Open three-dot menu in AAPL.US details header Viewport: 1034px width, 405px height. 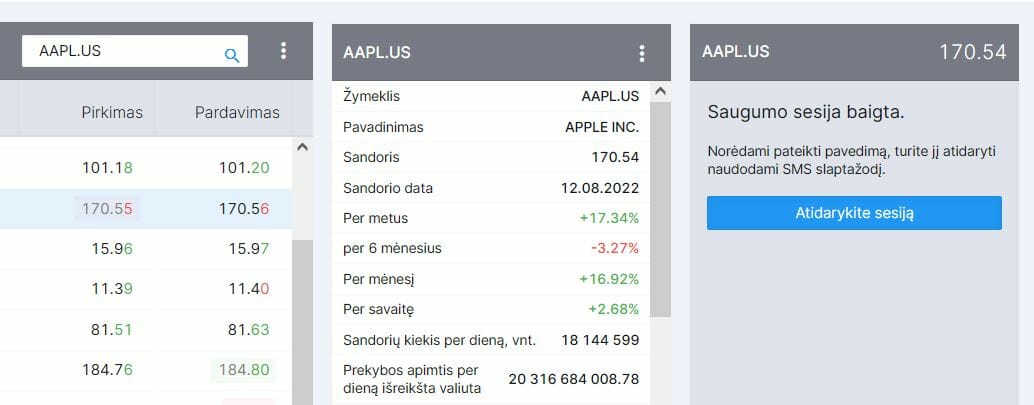click(642, 53)
